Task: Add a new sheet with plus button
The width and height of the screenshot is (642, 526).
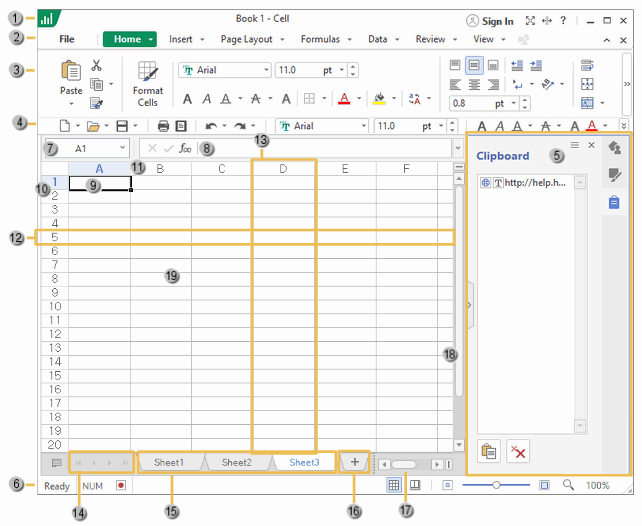Action: (x=355, y=462)
